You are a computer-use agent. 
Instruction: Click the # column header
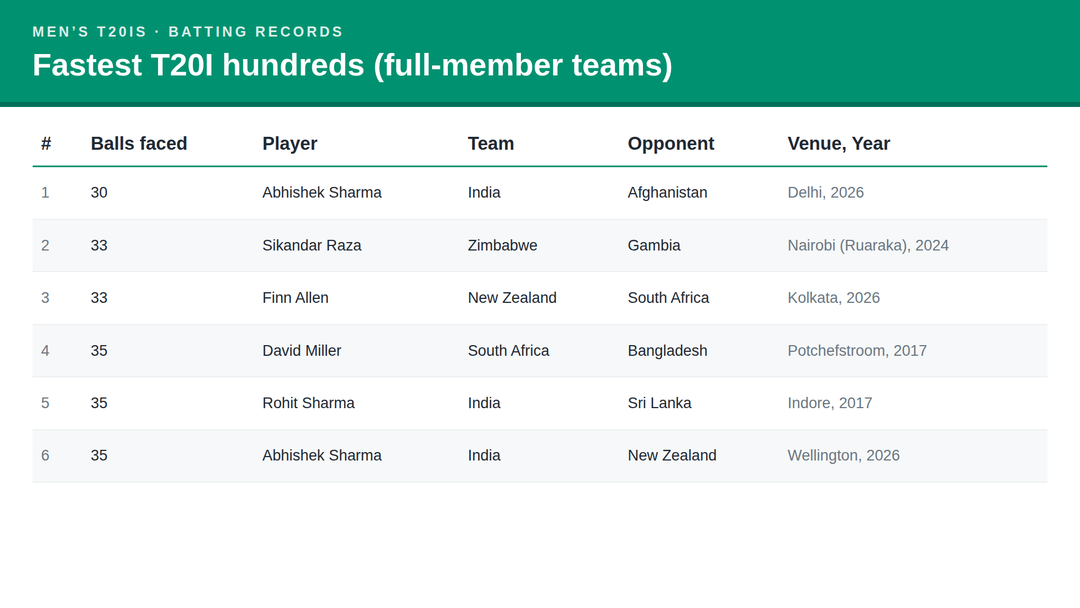click(x=46, y=143)
